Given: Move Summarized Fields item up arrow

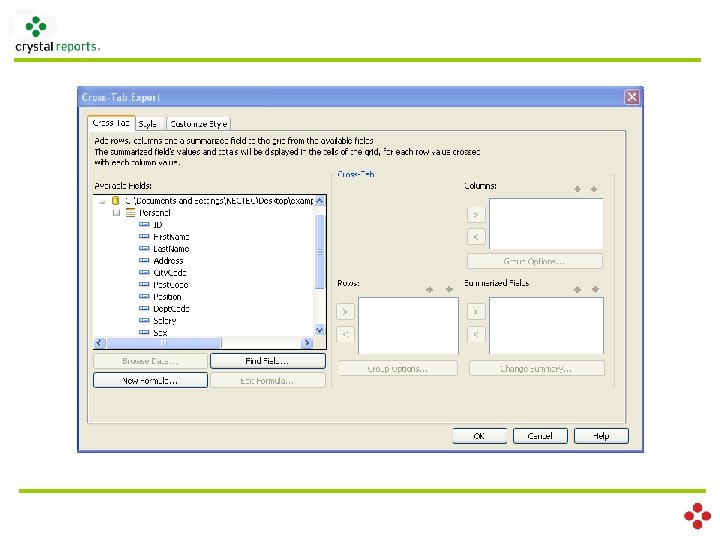Looking at the screenshot, I should (578, 289).
